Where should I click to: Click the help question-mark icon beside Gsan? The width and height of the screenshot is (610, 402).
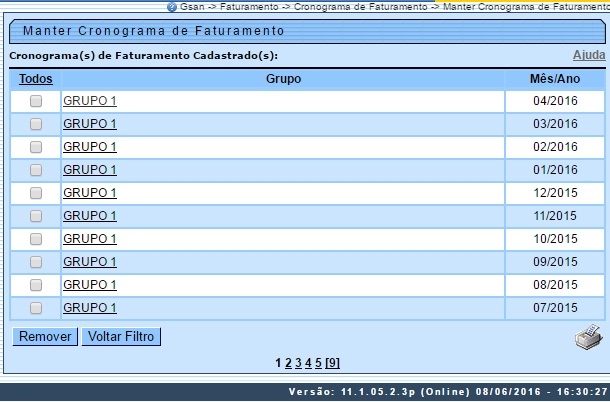(172, 7)
